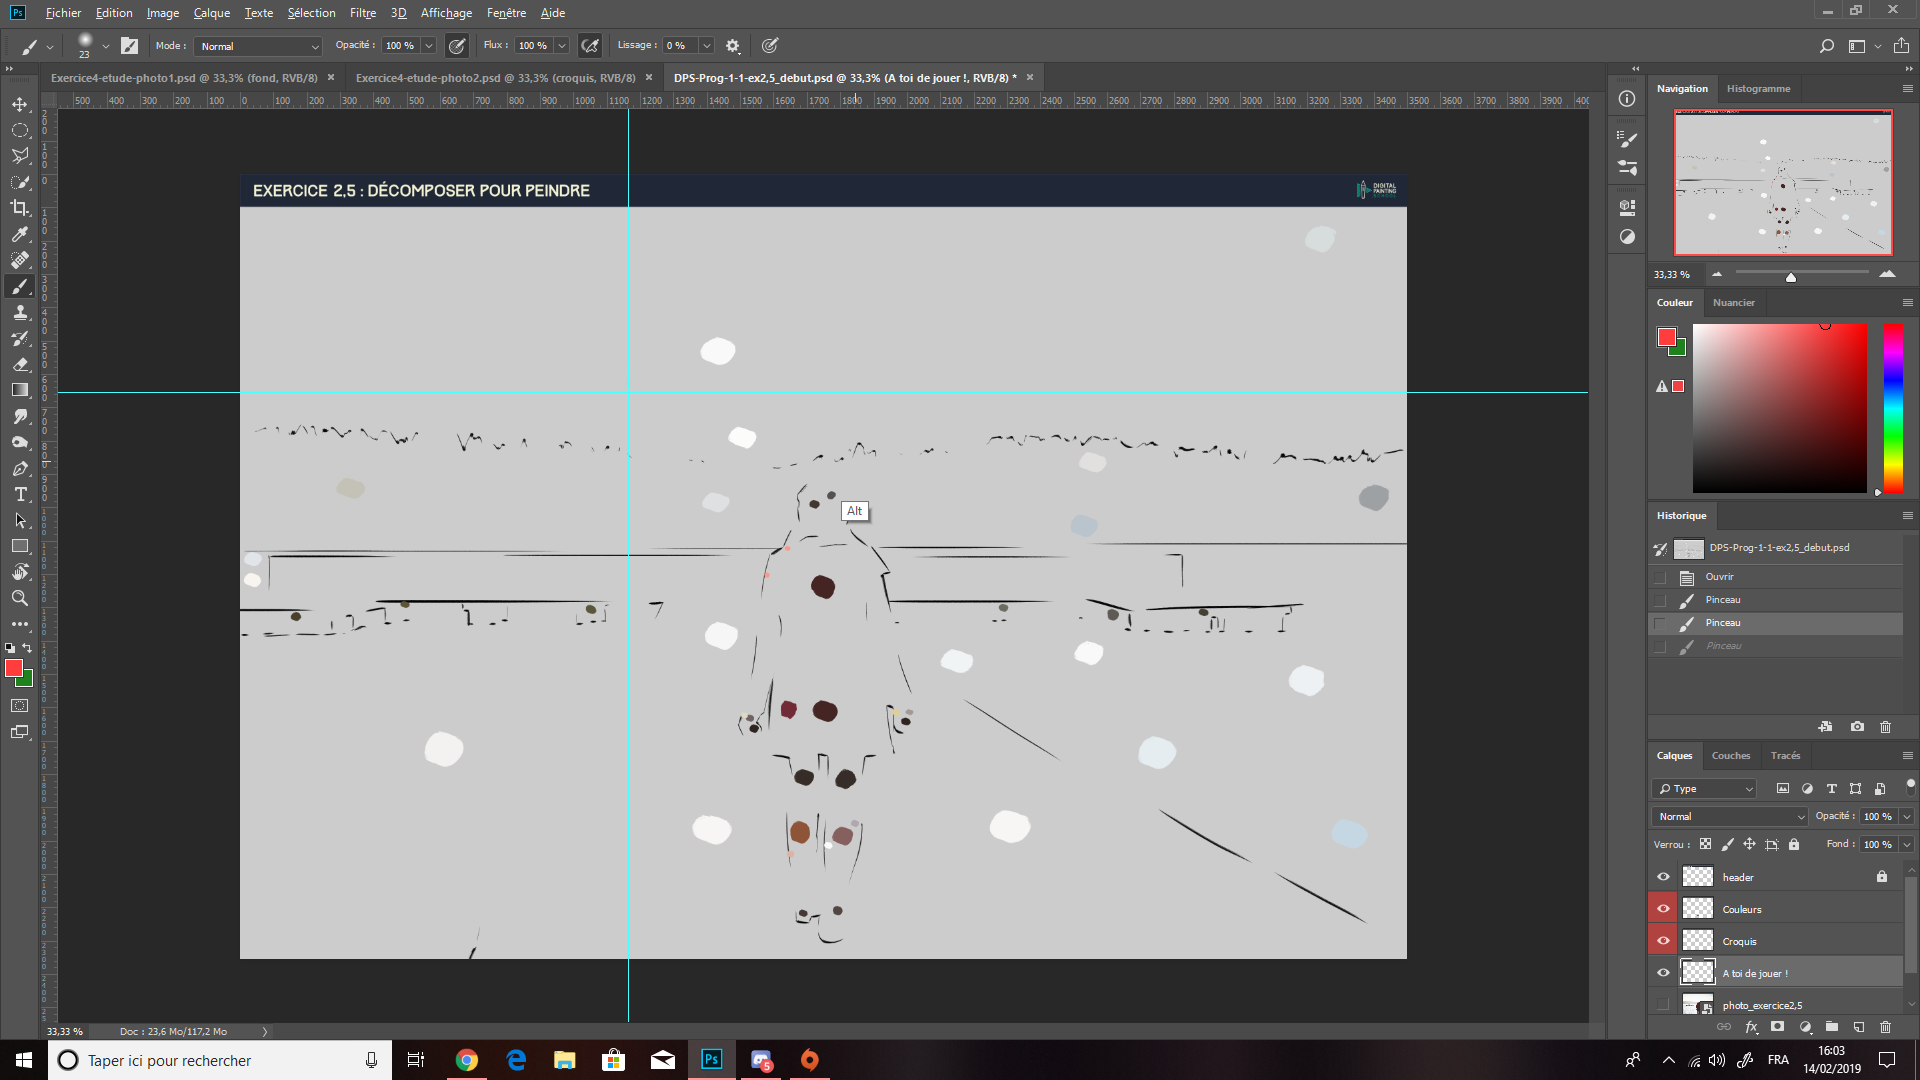Open the Filtre menu

[362, 13]
